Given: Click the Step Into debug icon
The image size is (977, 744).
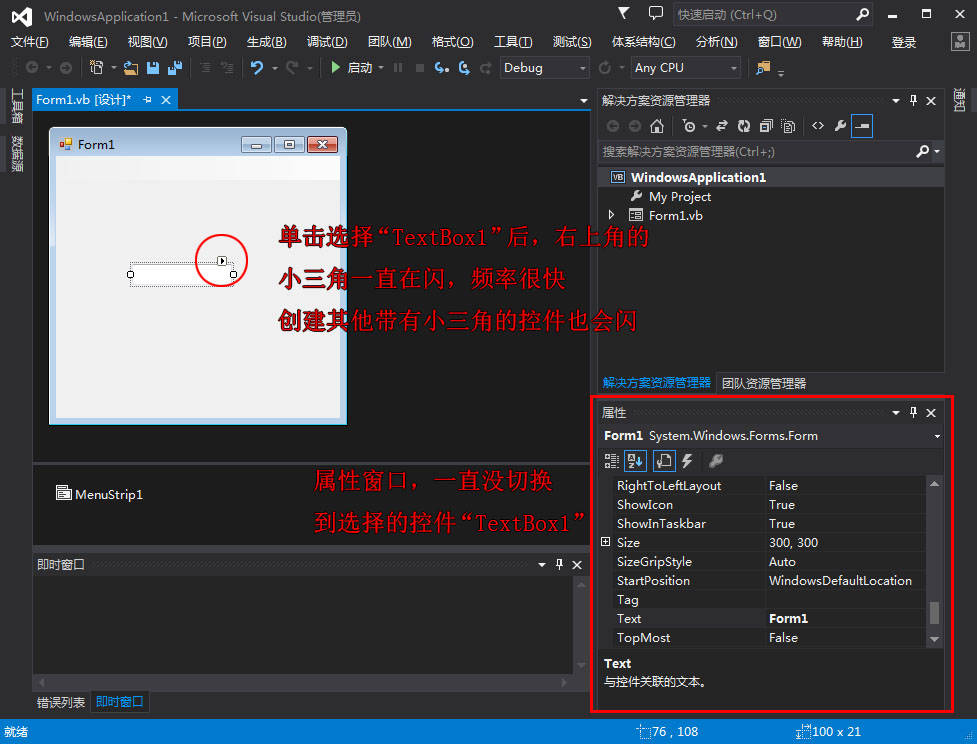Looking at the screenshot, I should pyautogui.click(x=442, y=67).
